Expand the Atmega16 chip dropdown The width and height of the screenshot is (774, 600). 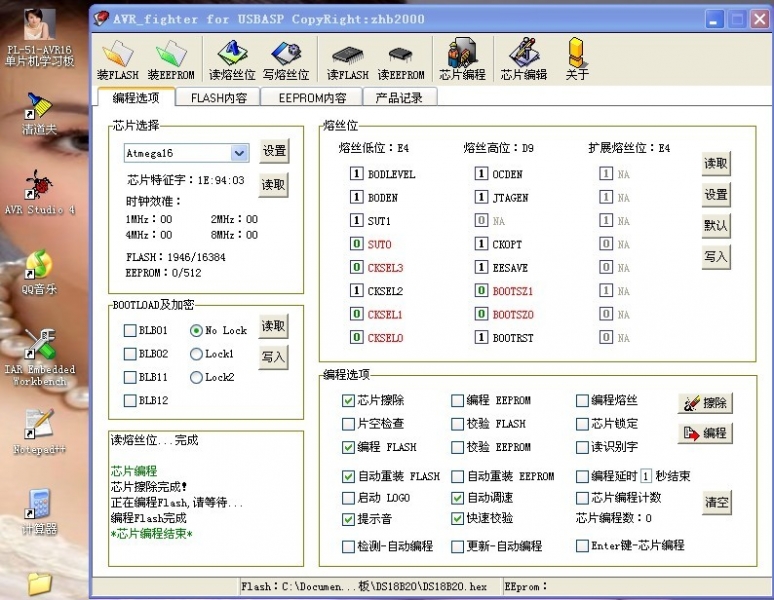click(239, 153)
